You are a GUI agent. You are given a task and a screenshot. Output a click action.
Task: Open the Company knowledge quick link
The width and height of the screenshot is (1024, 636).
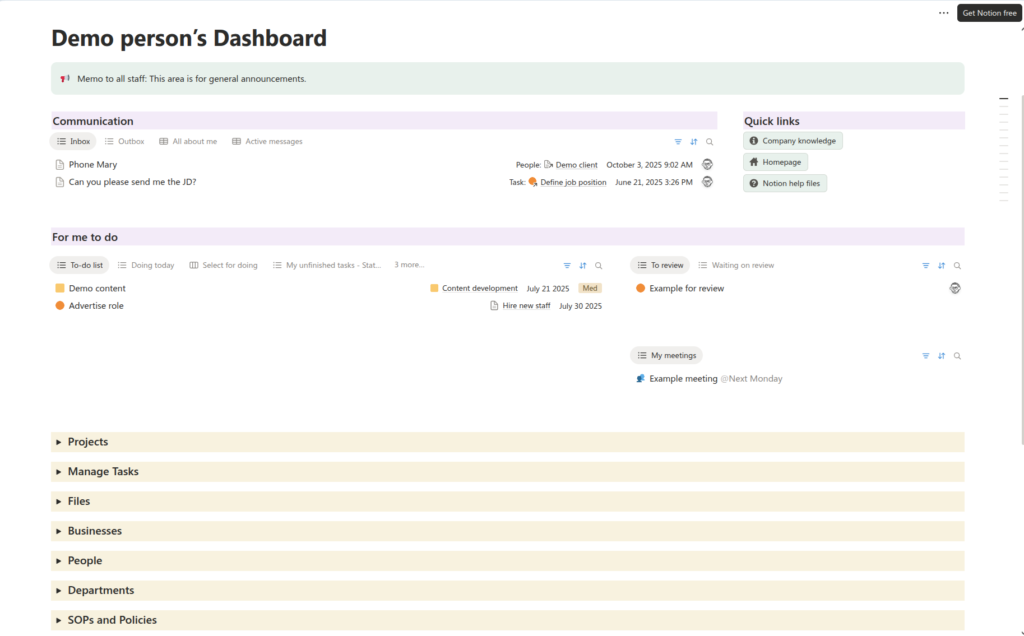tap(793, 141)
